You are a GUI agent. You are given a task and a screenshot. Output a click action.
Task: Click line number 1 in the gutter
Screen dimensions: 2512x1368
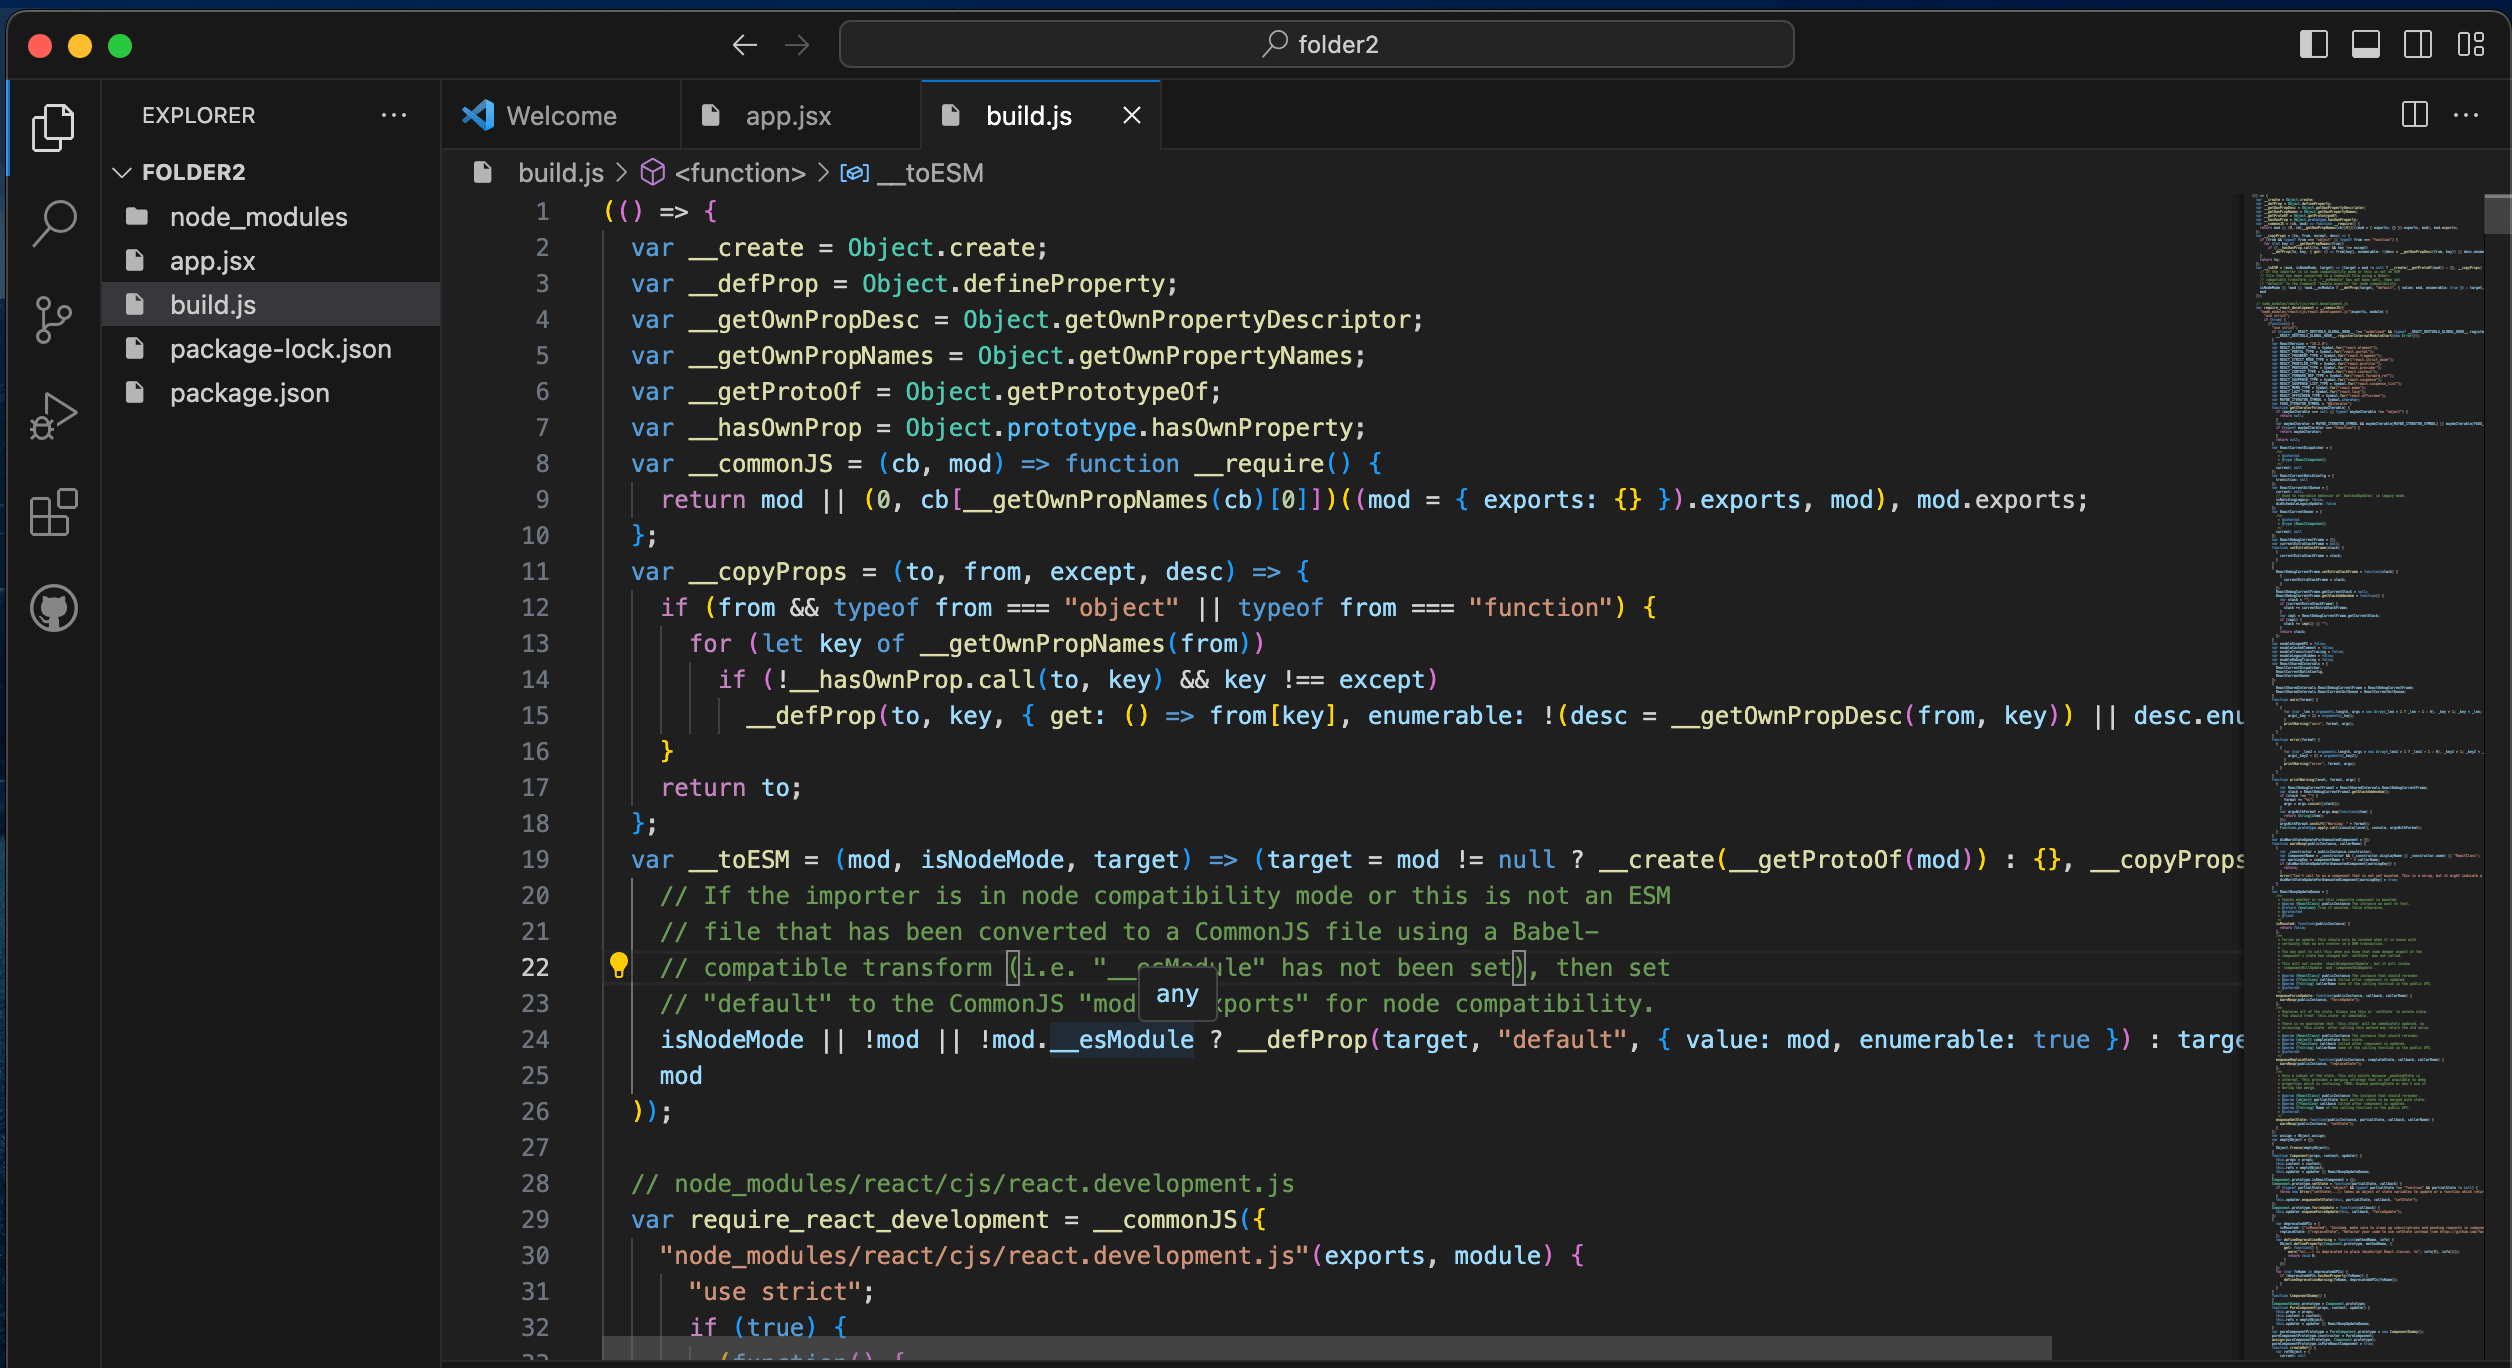(542, 211)
